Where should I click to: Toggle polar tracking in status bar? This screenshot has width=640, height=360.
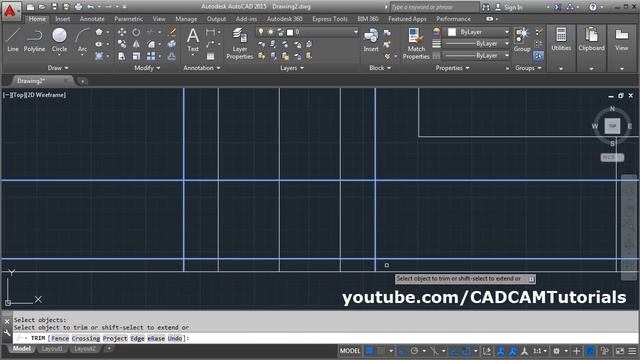point(414,351)
